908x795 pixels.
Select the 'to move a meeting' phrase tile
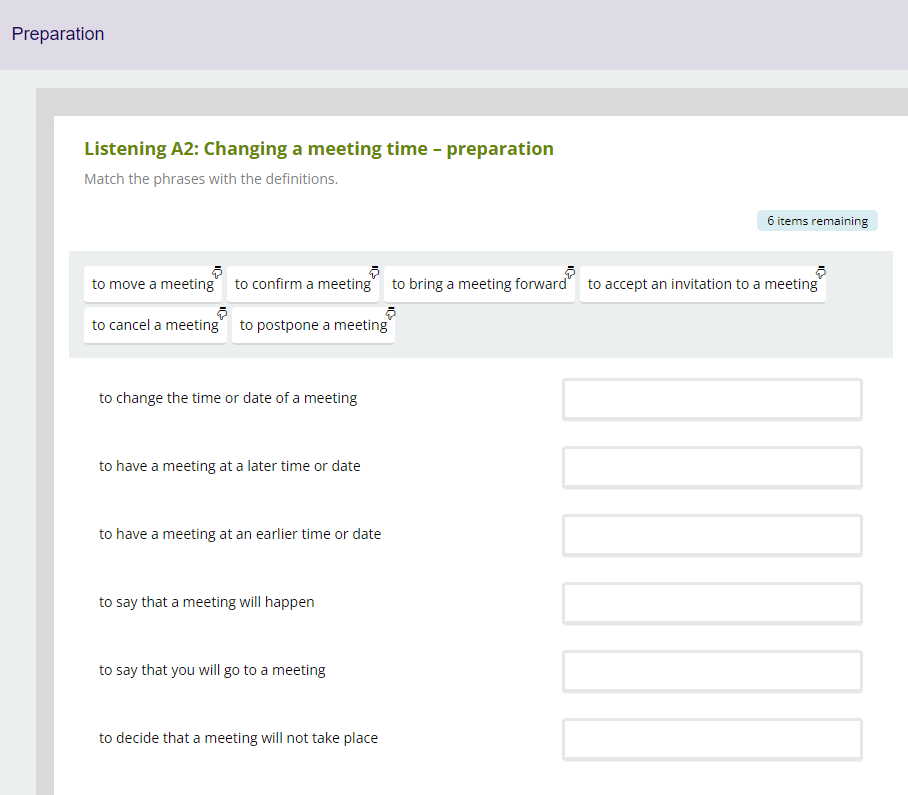(x=153, y=284)
